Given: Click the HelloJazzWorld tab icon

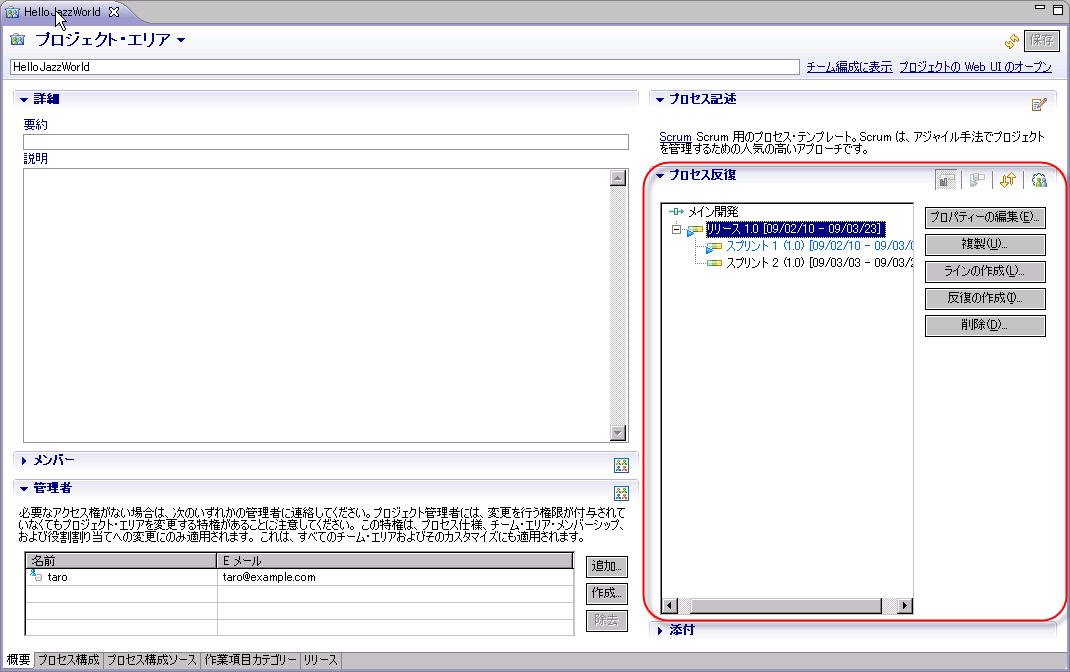Looking at the screenshot, I should coord(12,12).
